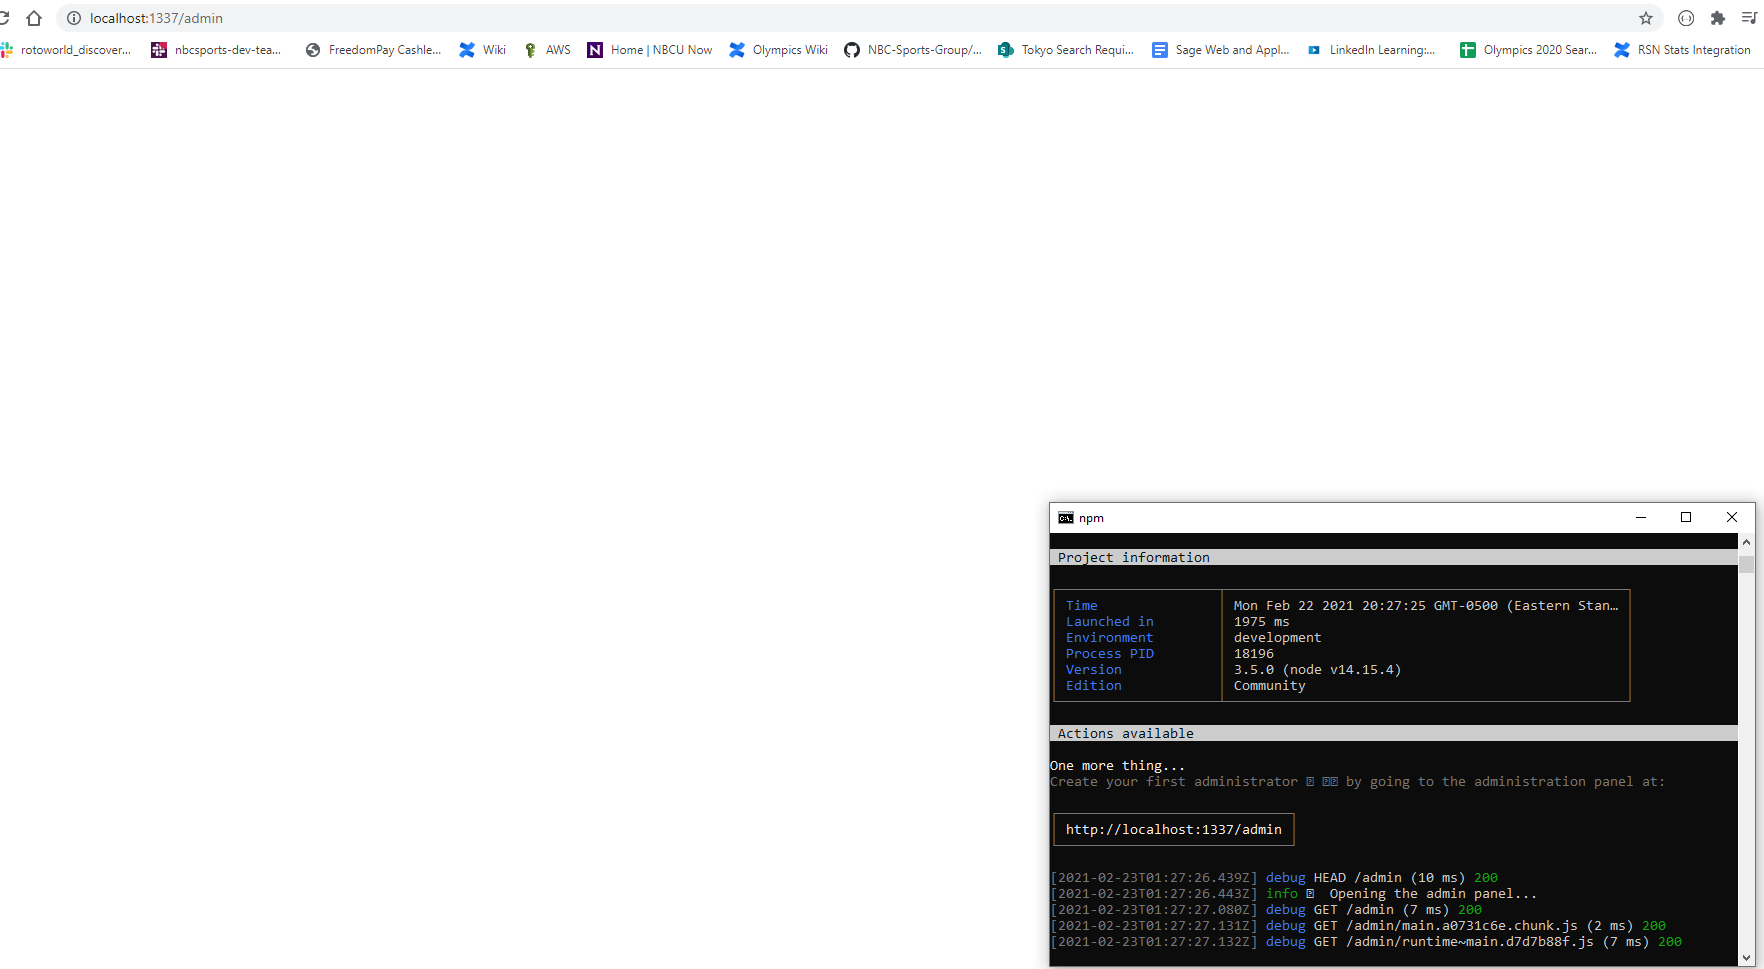Click the GitHub icon for NBC-Sports-Group
1764x969 pixels.
tap(852, 50)
